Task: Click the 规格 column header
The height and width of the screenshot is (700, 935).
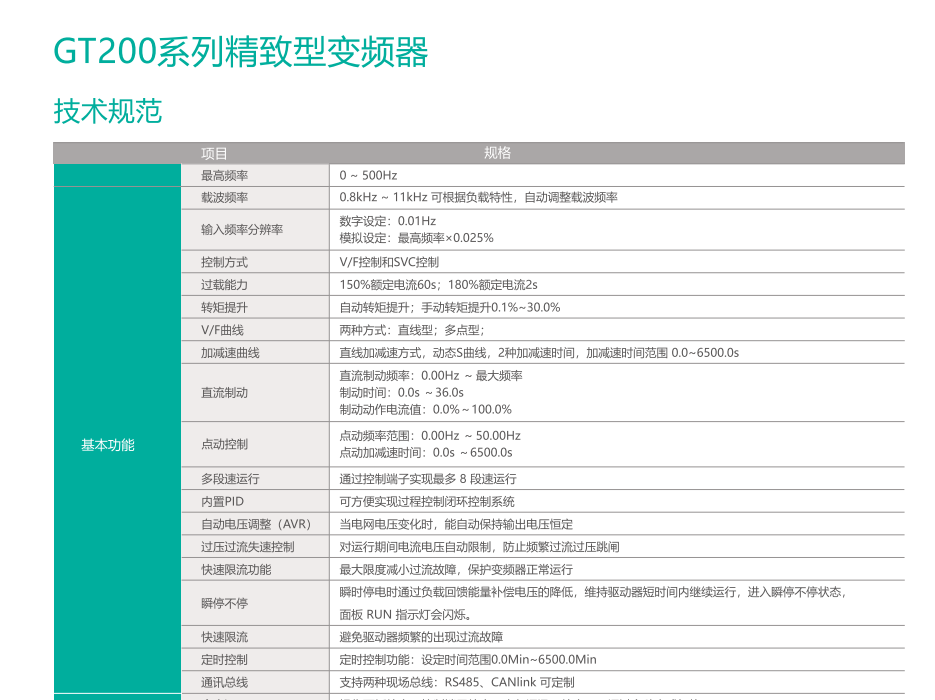Action: pyautogui.click(x=497, y=153)
